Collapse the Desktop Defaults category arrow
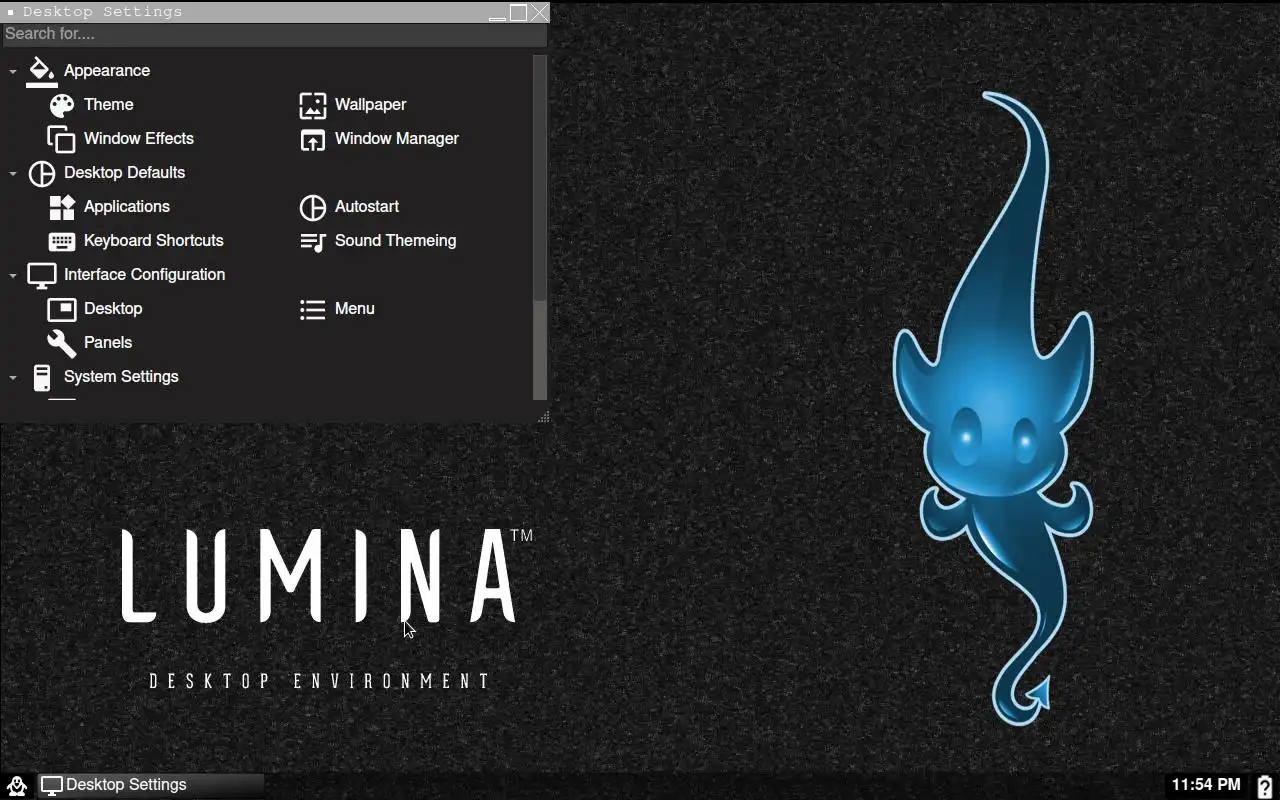The height and width of the screenshot is (800, 1280). 13,173
